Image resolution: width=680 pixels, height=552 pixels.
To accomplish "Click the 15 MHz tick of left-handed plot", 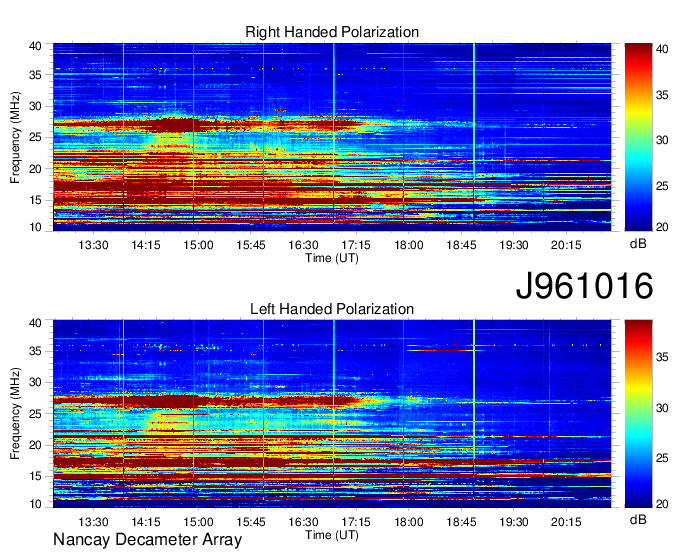I will pos(35,476).
